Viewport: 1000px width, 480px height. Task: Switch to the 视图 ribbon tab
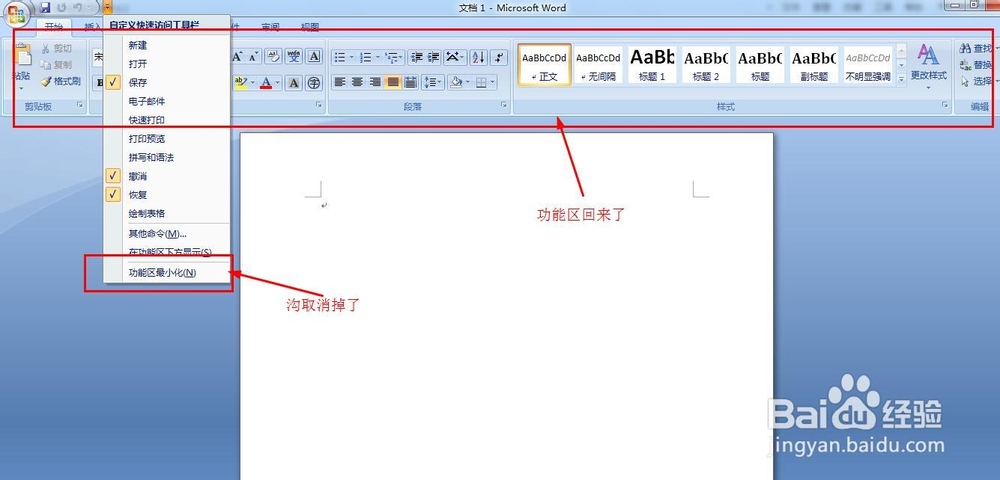pyautogui.click(x=310, y=27)
